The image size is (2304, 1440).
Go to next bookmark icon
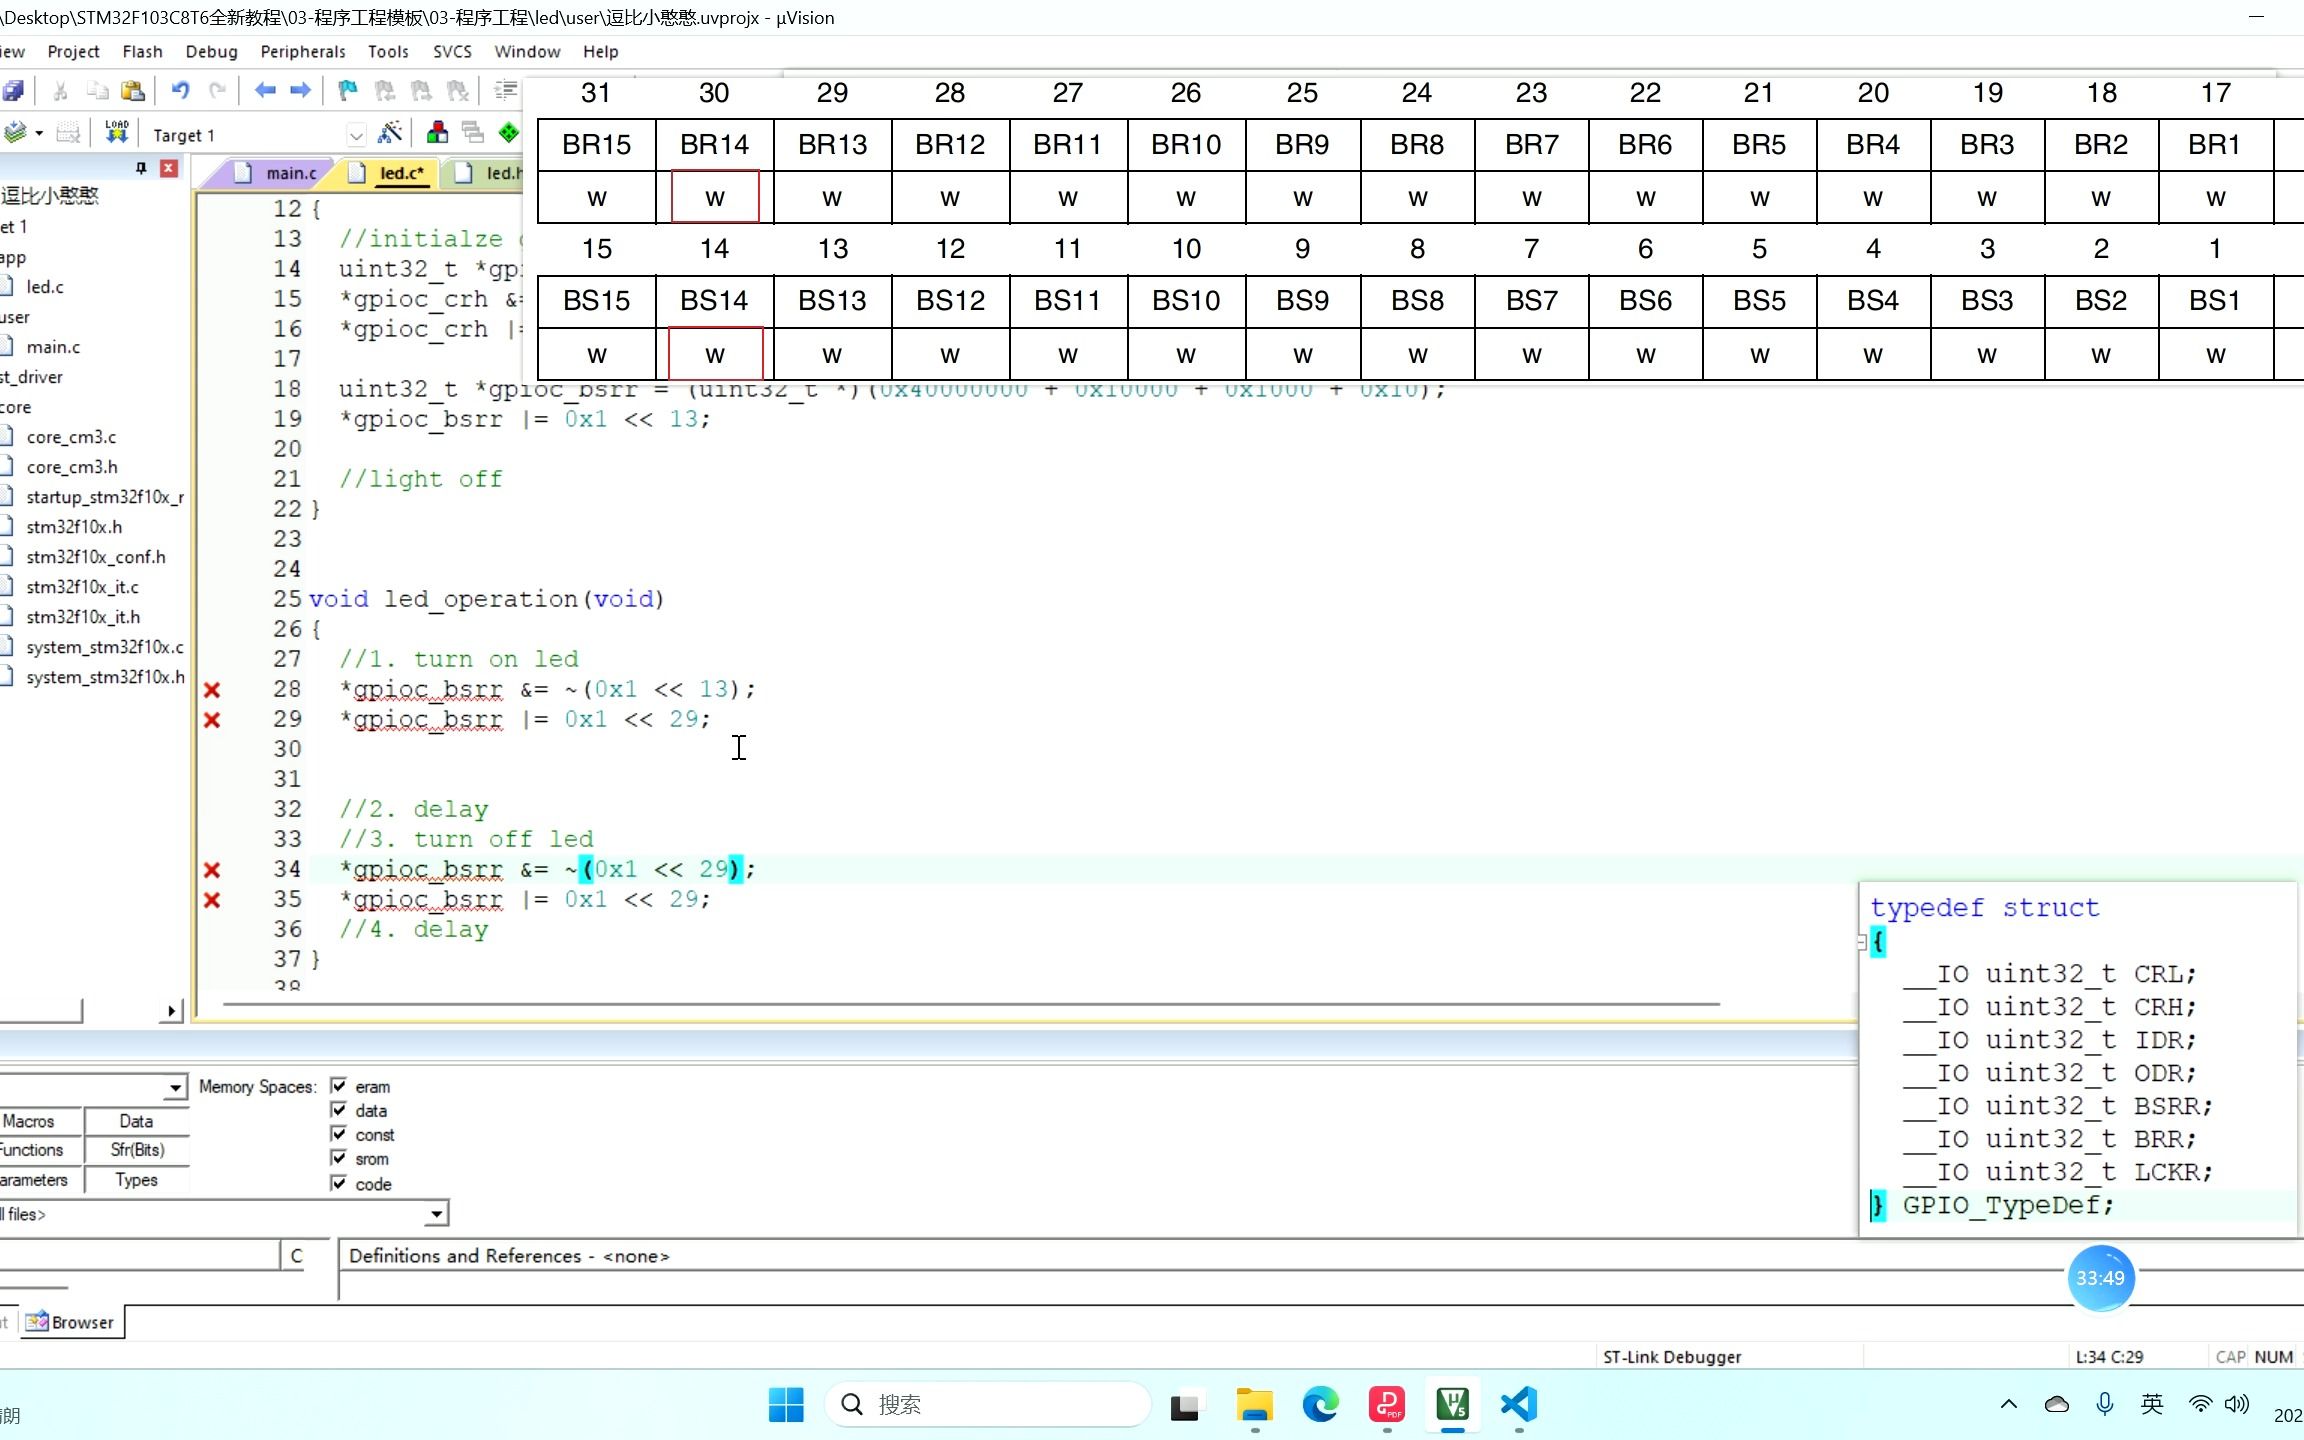[421, 91]
